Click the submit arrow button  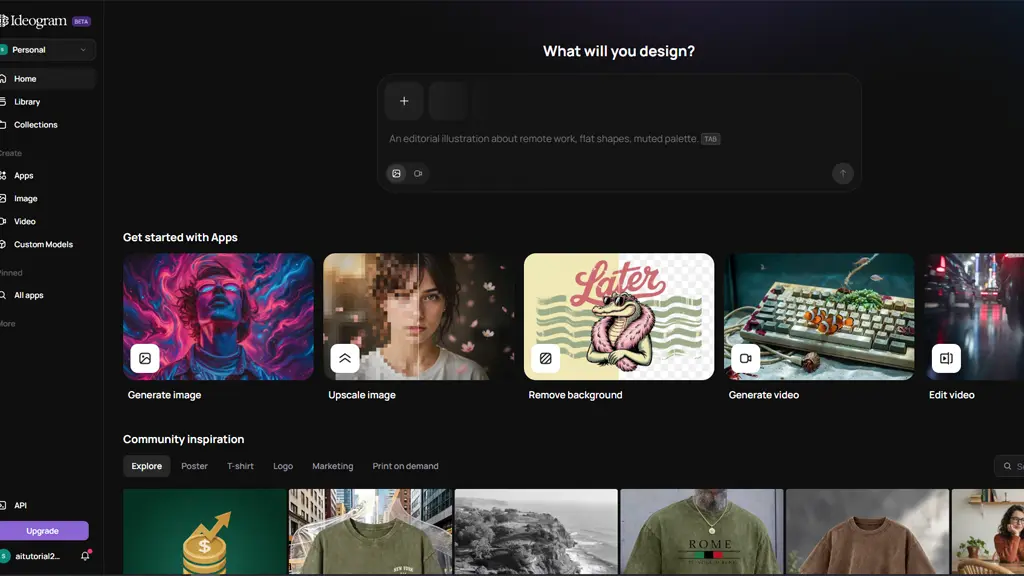pyautogui.click(x=842, y=174)
